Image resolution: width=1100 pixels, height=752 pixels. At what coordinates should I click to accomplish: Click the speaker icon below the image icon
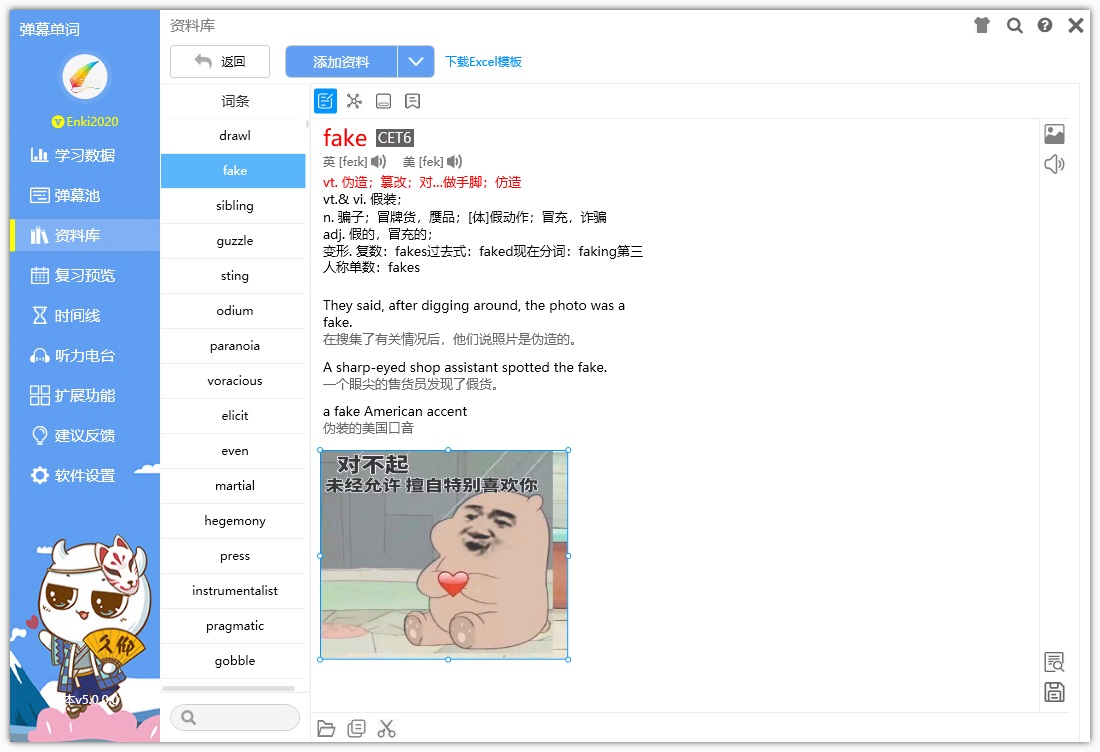pos(1054,165)
